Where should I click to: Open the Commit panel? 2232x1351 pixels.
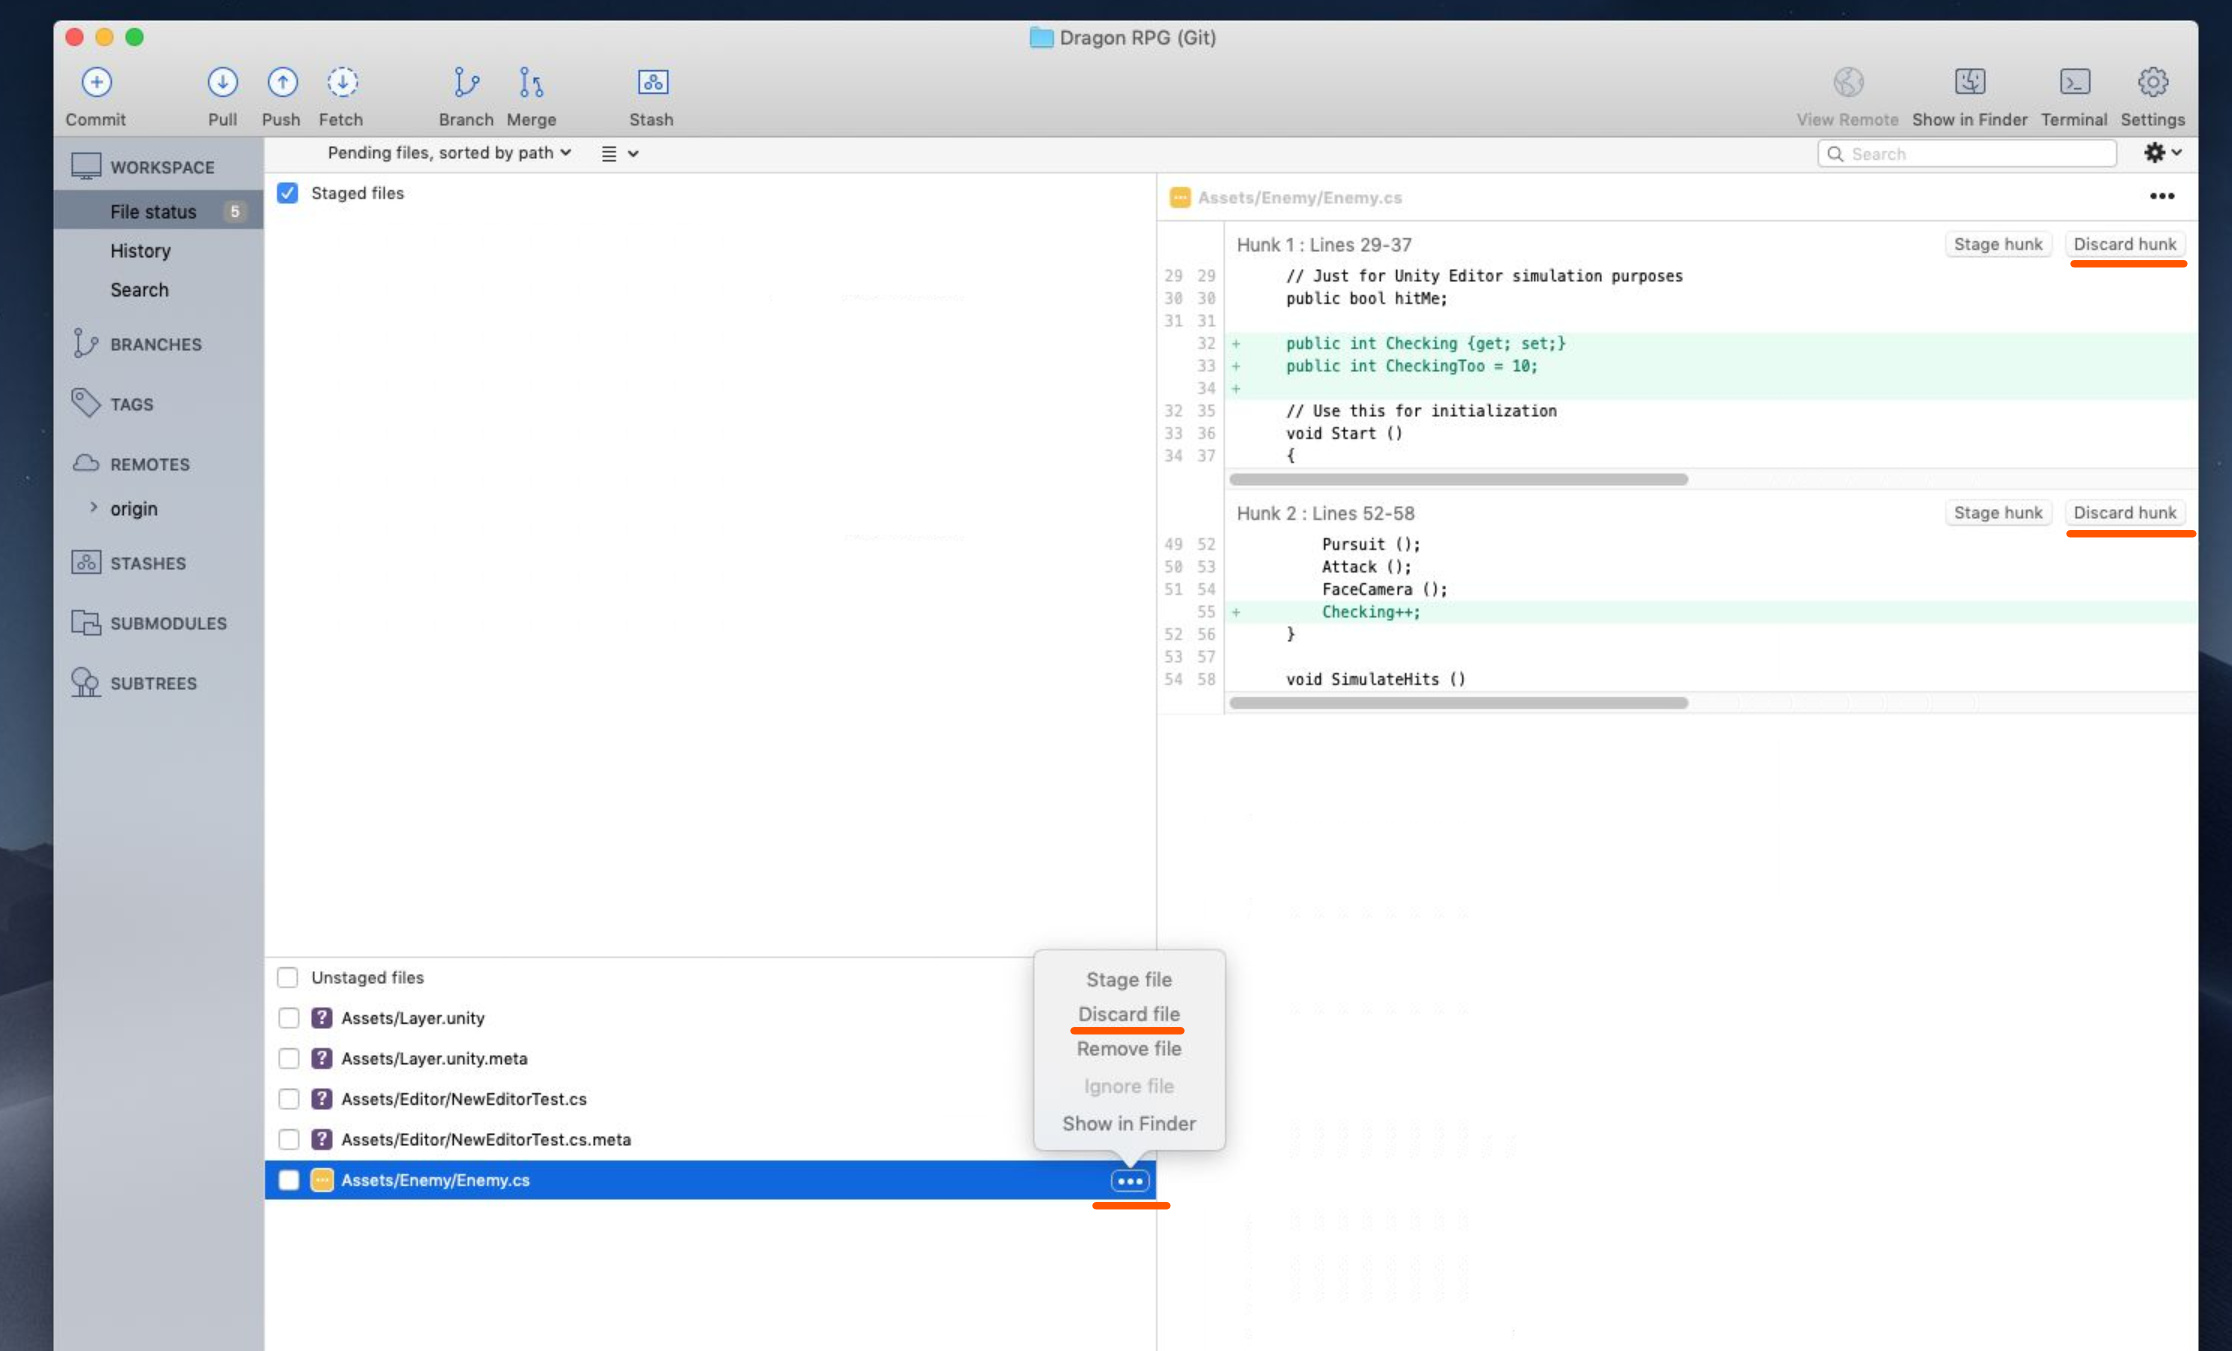click(95, 95)
